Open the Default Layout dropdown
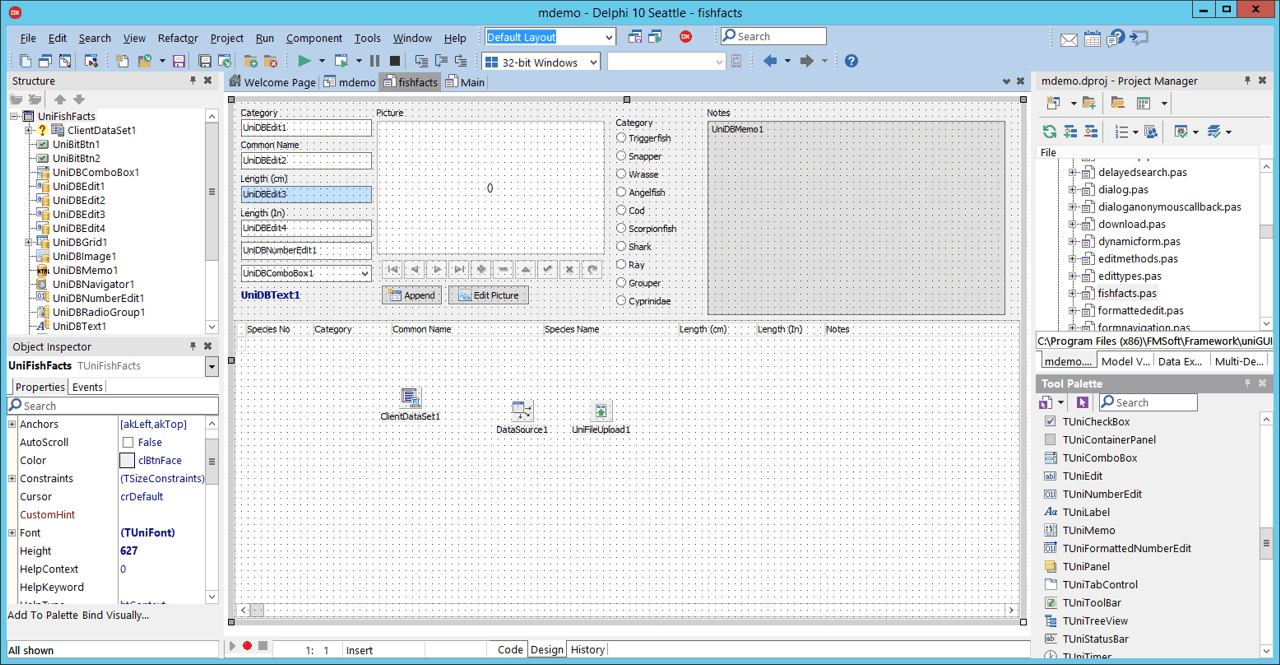This screenshot has height=665, width=1280. coord(608,36)
